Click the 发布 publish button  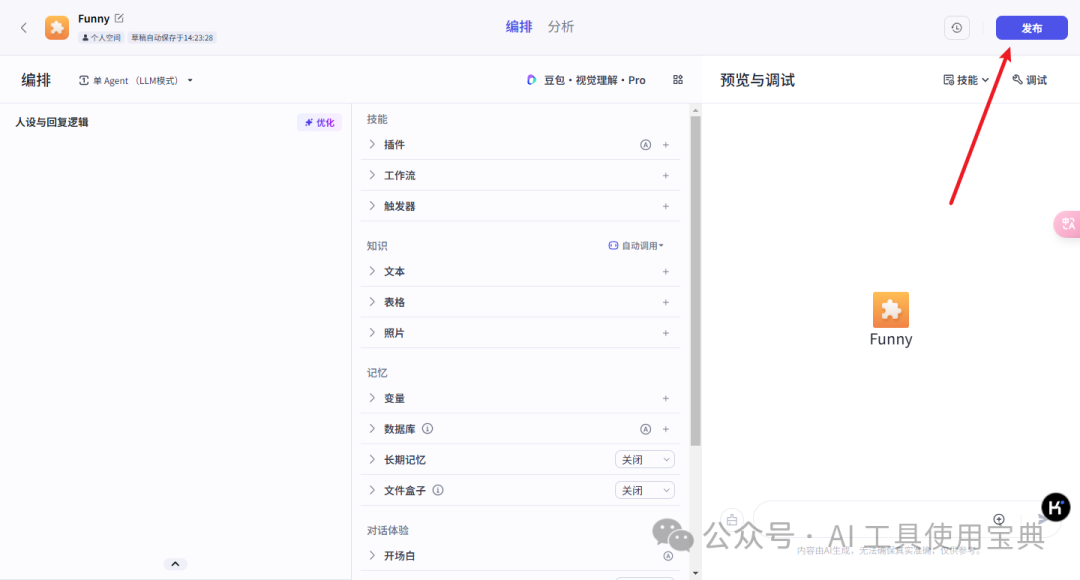click(x=1031, y=28)
